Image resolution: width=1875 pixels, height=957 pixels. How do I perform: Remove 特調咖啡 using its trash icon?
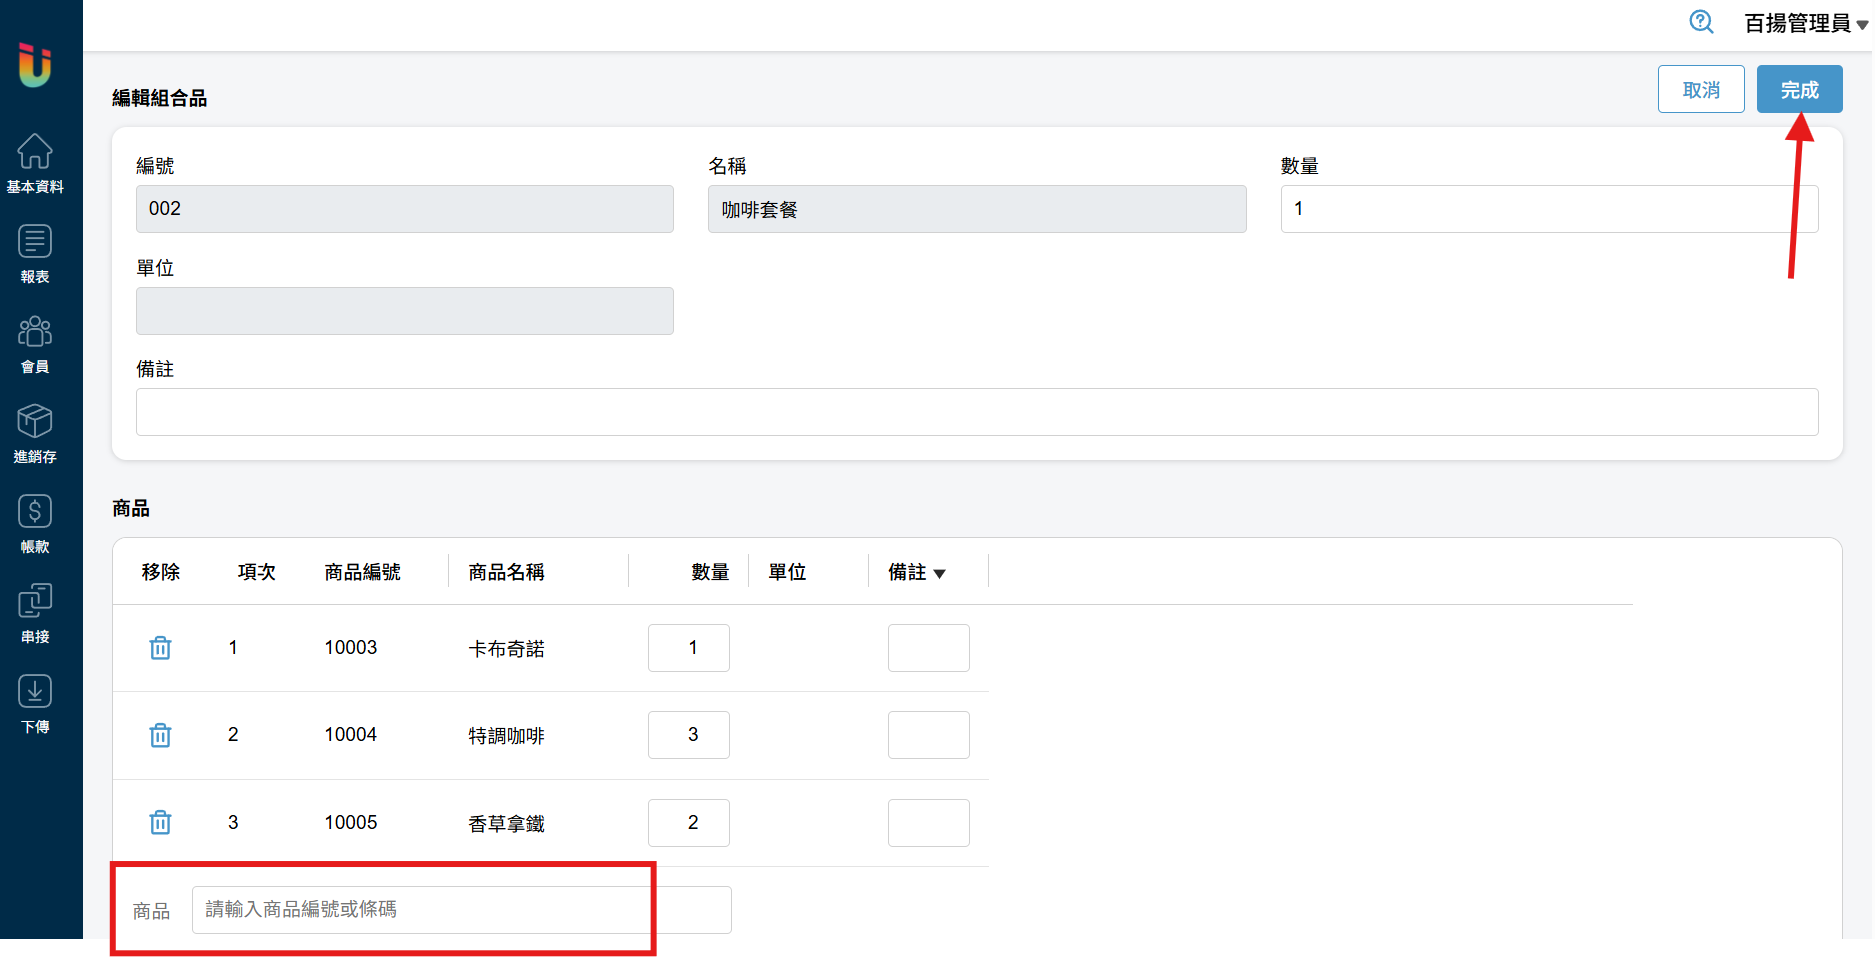(160, 736)
